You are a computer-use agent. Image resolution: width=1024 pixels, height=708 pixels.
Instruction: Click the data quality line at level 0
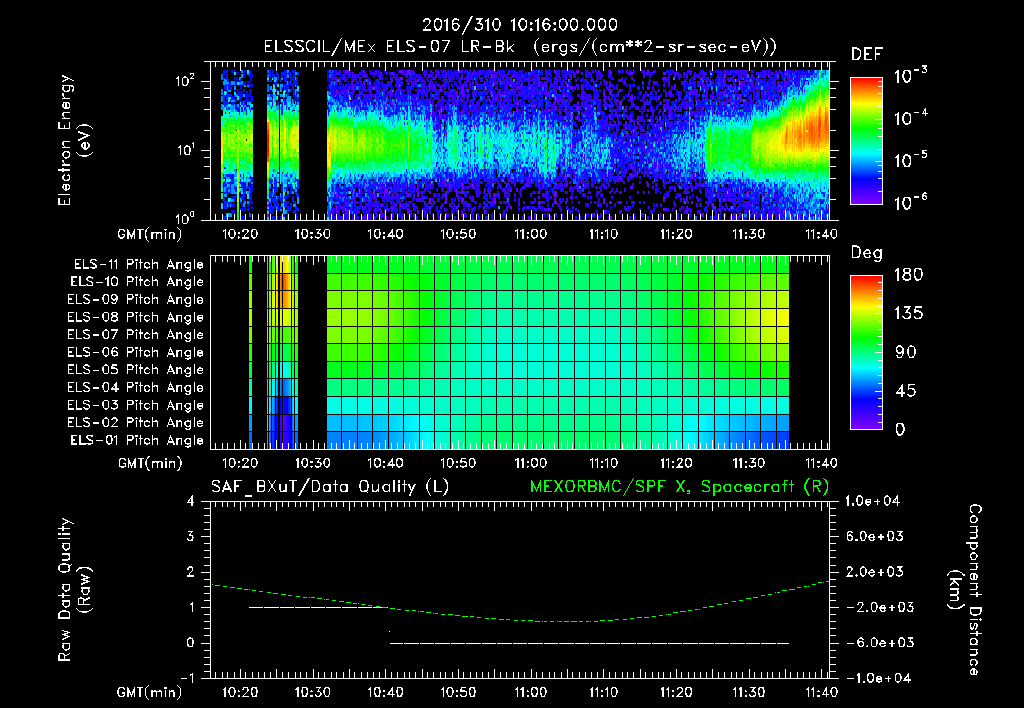[590, 643]
